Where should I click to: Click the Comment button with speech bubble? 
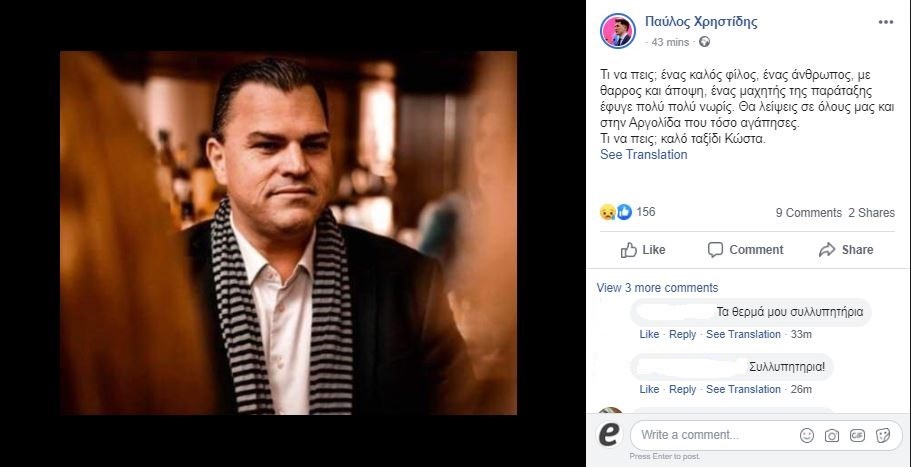click(745, 250)
